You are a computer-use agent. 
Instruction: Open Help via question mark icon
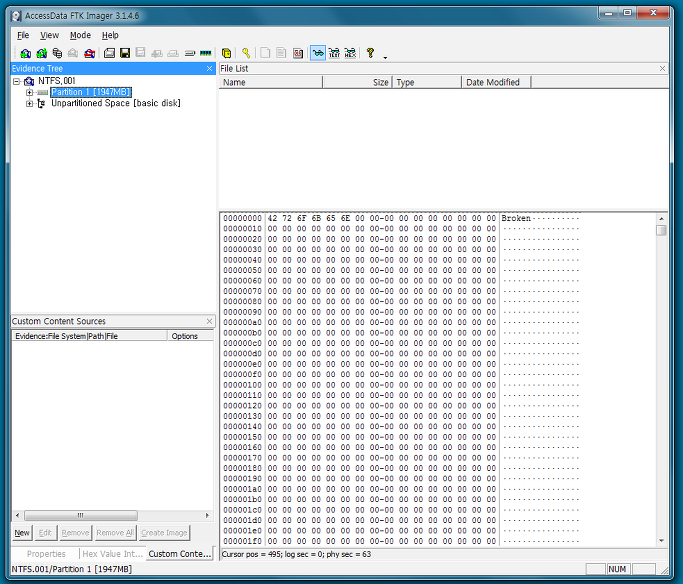pyautogui.click(x=370, y=53)
